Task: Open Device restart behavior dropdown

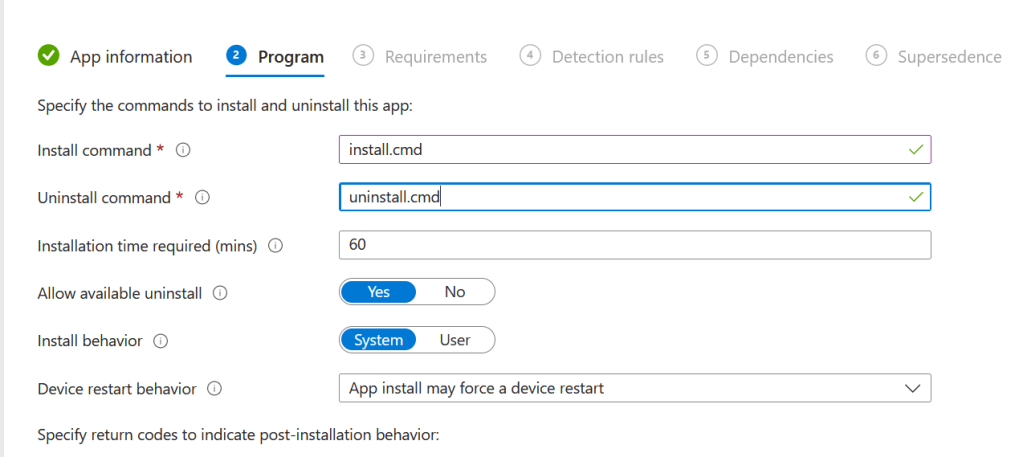Action: [x=635, y=388]
